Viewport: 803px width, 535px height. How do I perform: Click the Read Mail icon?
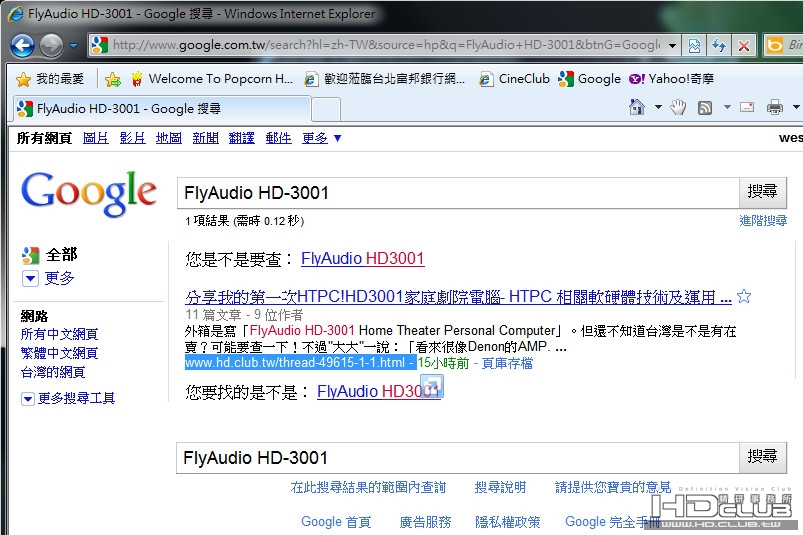coord(747,107)
